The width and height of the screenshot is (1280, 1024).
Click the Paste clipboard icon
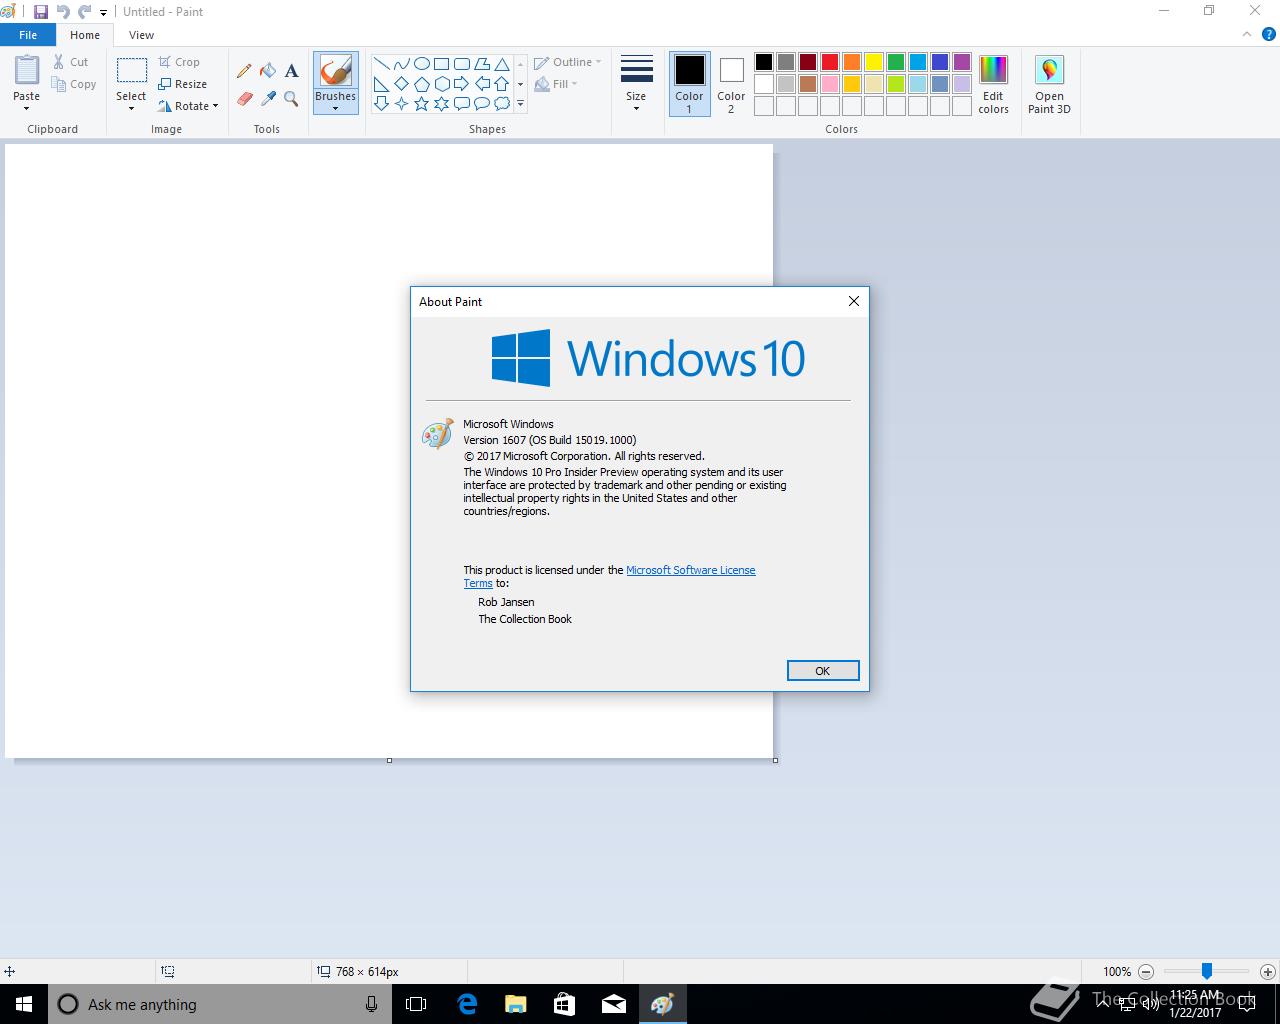27,70
